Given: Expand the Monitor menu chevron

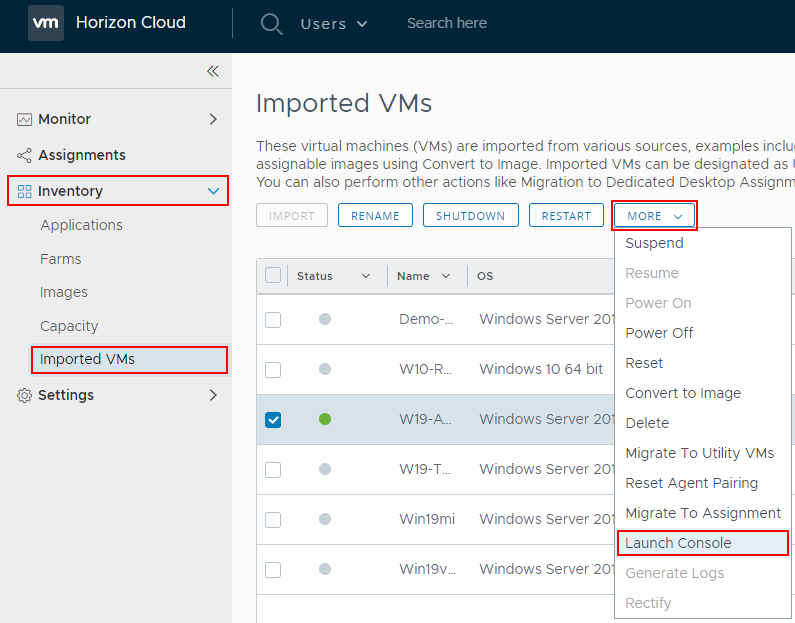Looking at the screenshot, I should [x=212, y=119].
